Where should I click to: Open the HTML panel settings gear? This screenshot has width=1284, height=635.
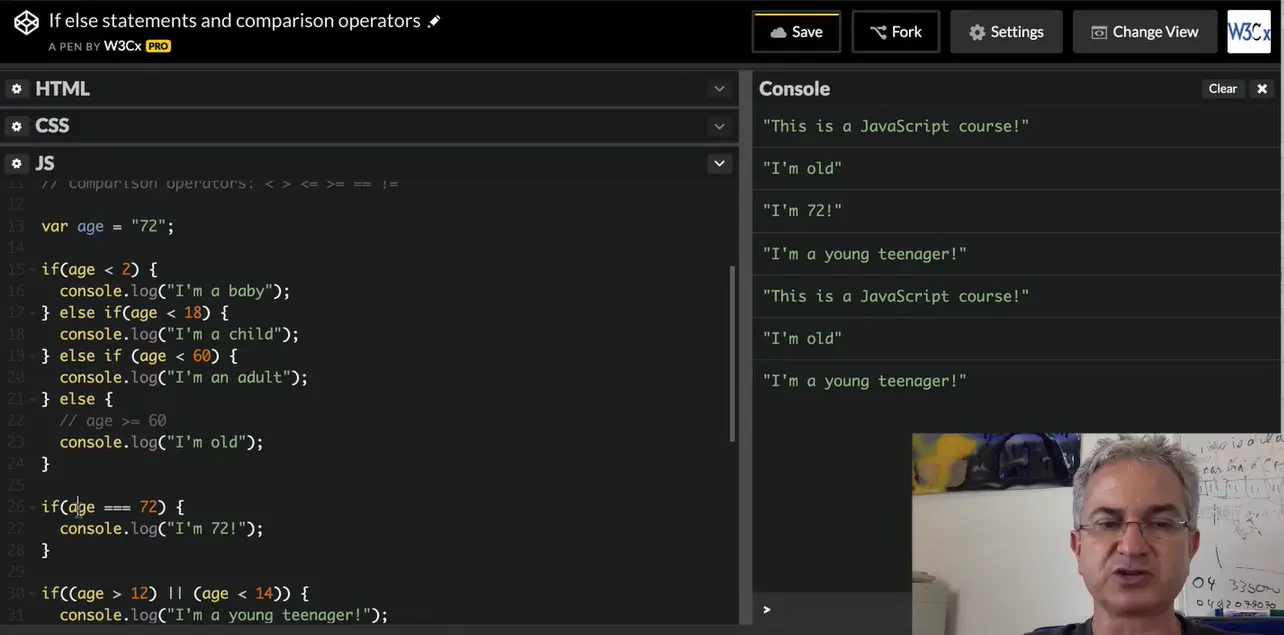pyautogui.click(x=17, y=89)
